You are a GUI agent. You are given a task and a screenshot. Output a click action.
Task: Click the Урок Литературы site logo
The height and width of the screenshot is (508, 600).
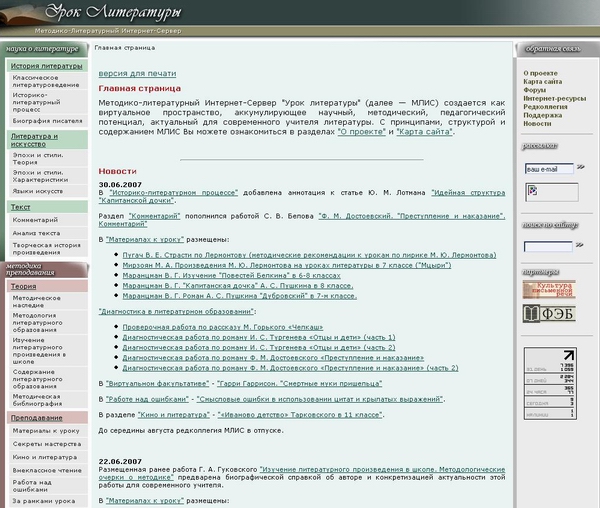113,12
